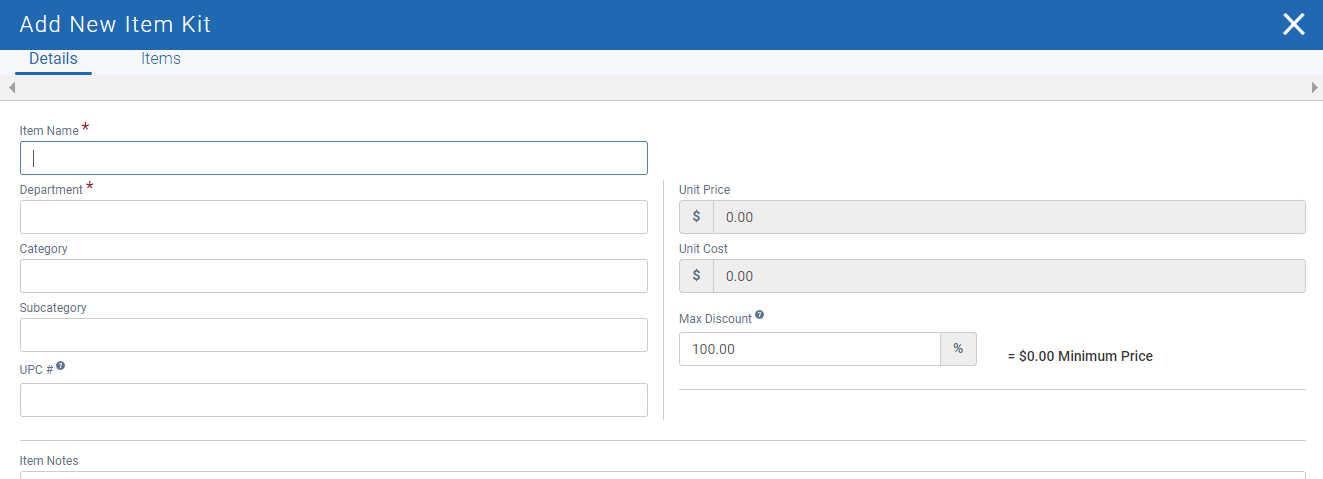Close the Add New Item Kit dialog
The image size is (1323, 479).
pos(1293,25)
